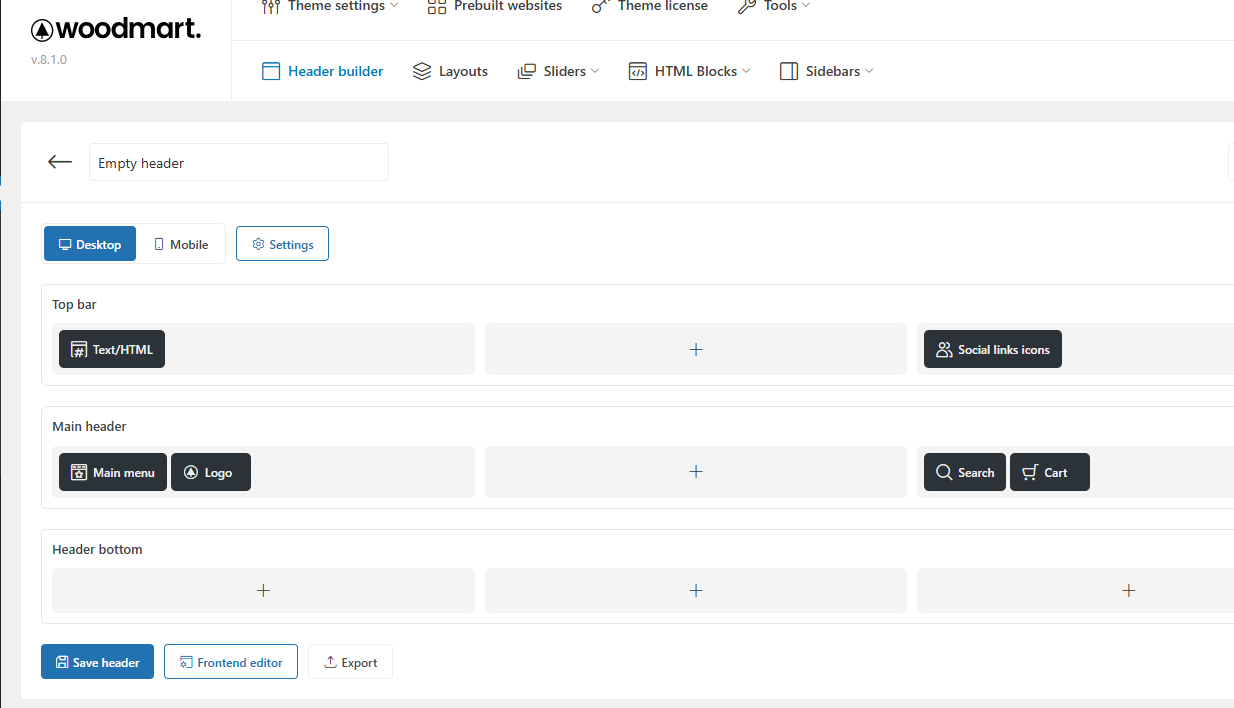Click the Export button

click(x=350, y=662)
